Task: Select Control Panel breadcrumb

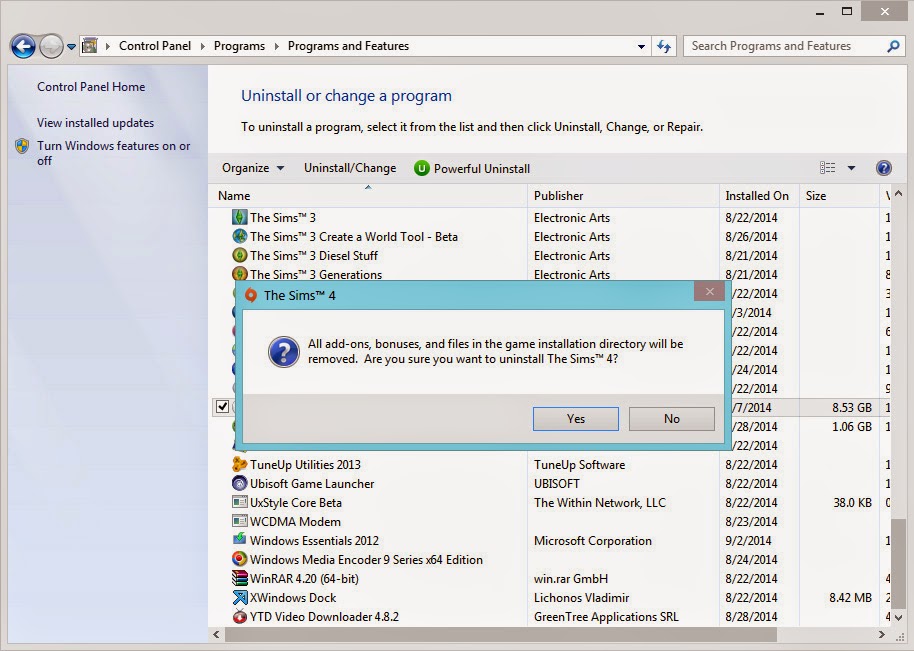Action: (154, 46)
